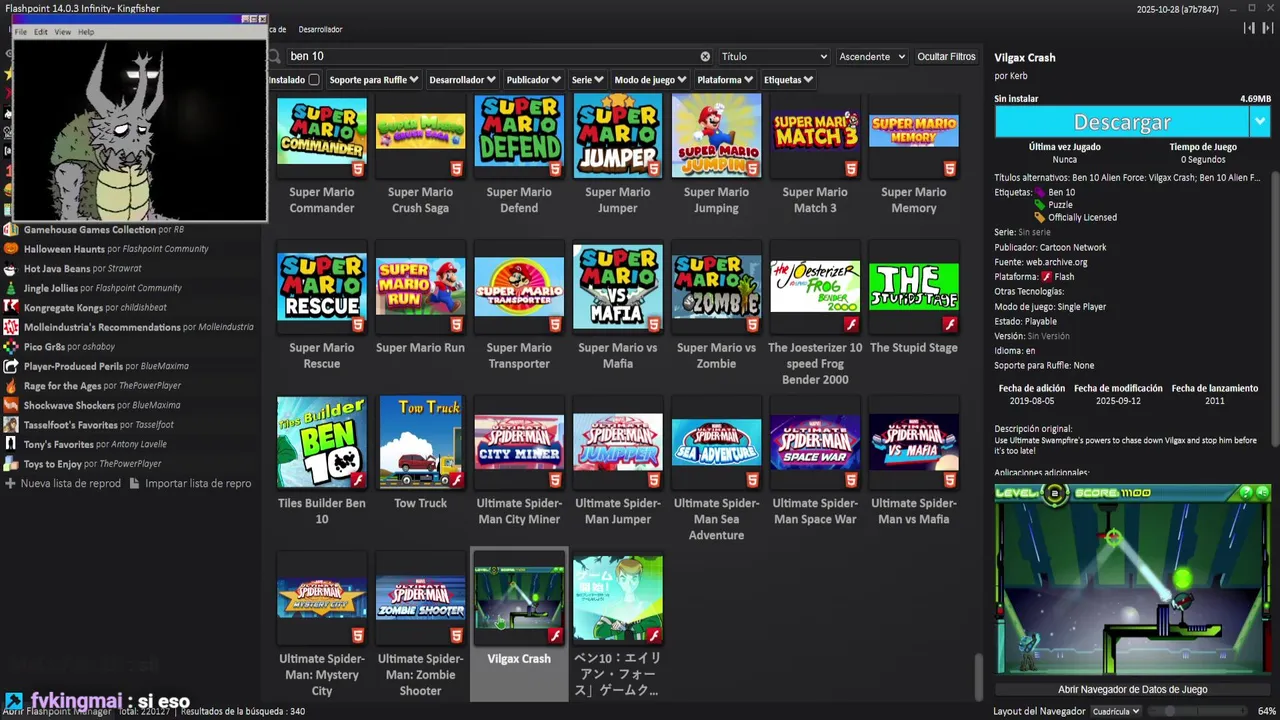Screen dimensions: 1280x720
Task: Click the game grid vertical scrollbar
Action: pos(979,676)
